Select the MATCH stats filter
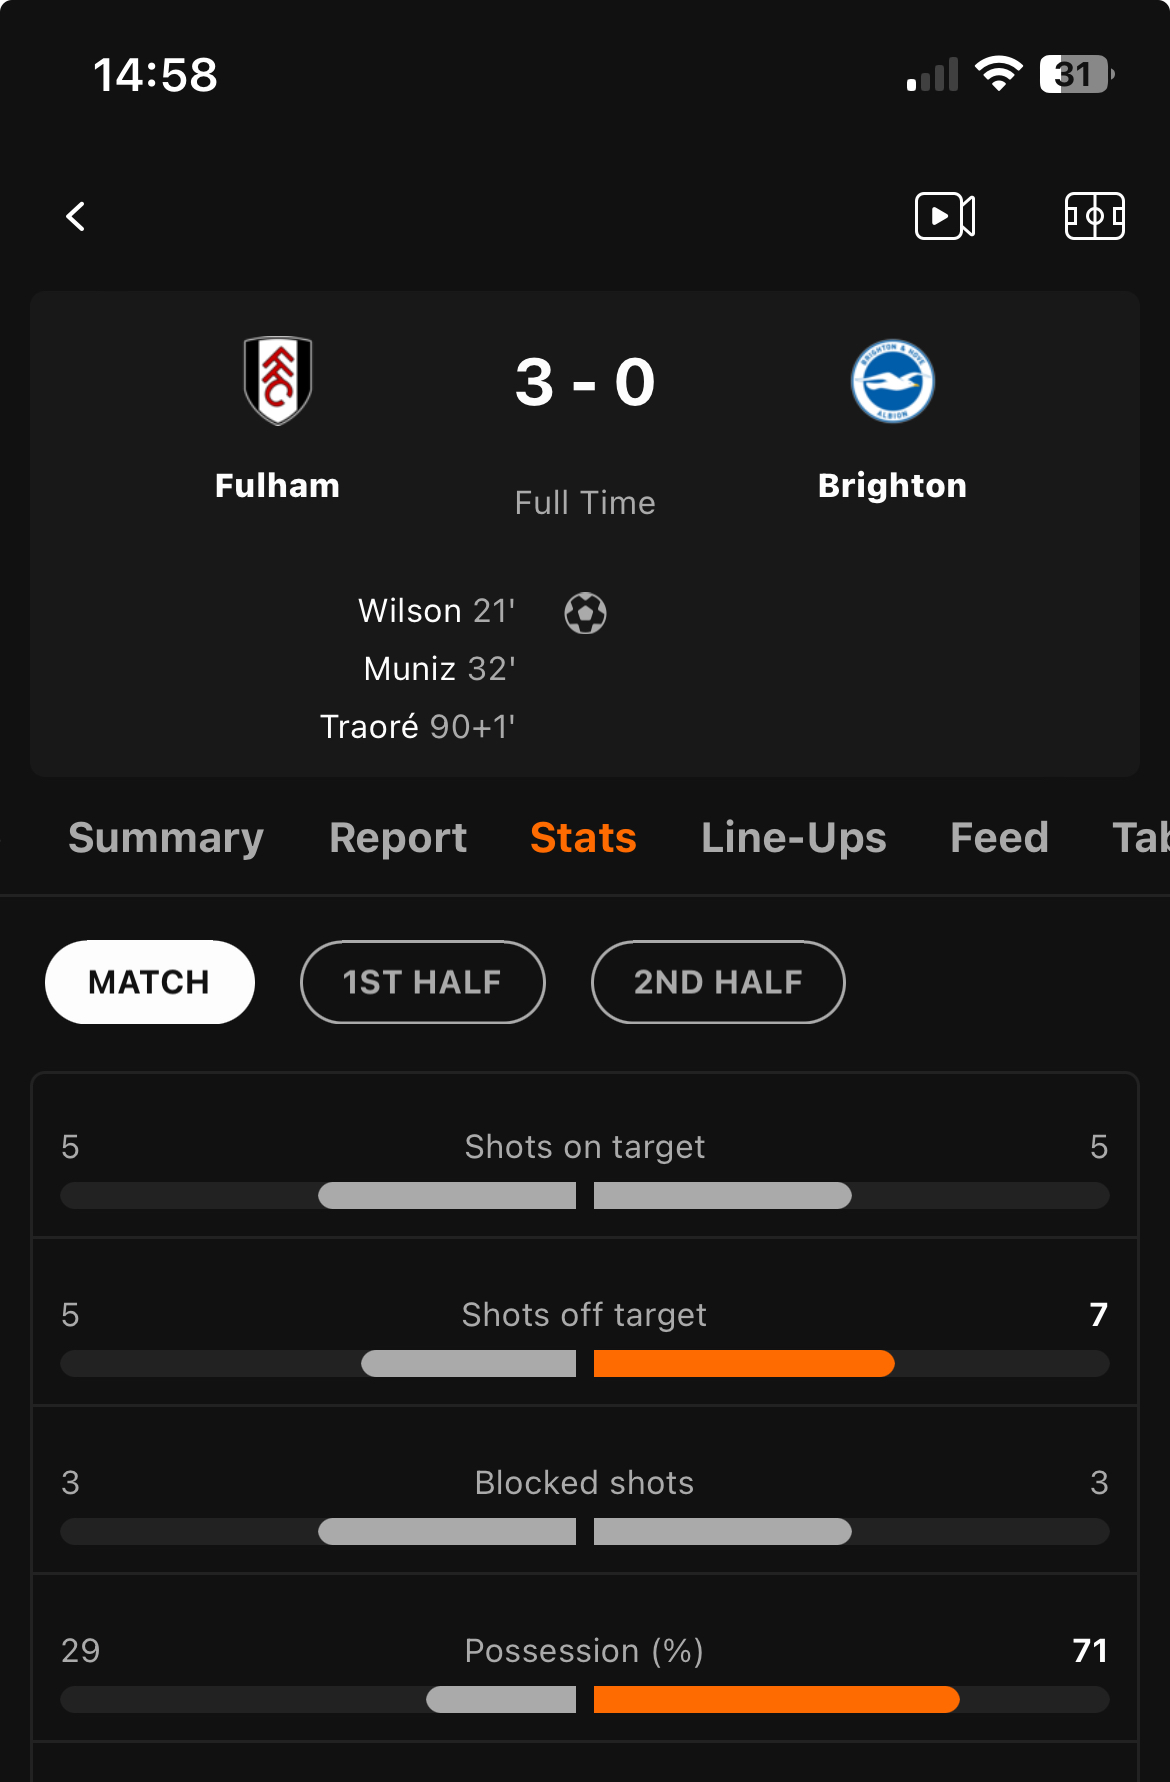1170x1782 pixels. 150,982
